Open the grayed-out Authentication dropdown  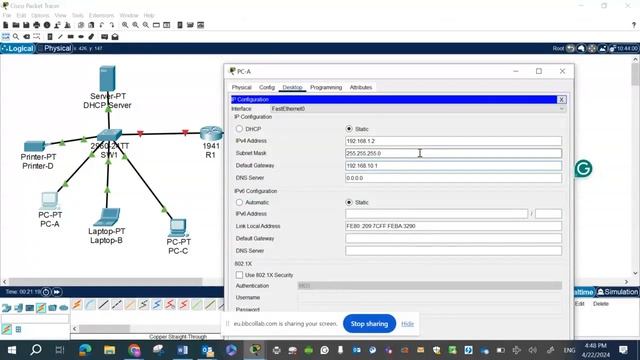[430, 286]
